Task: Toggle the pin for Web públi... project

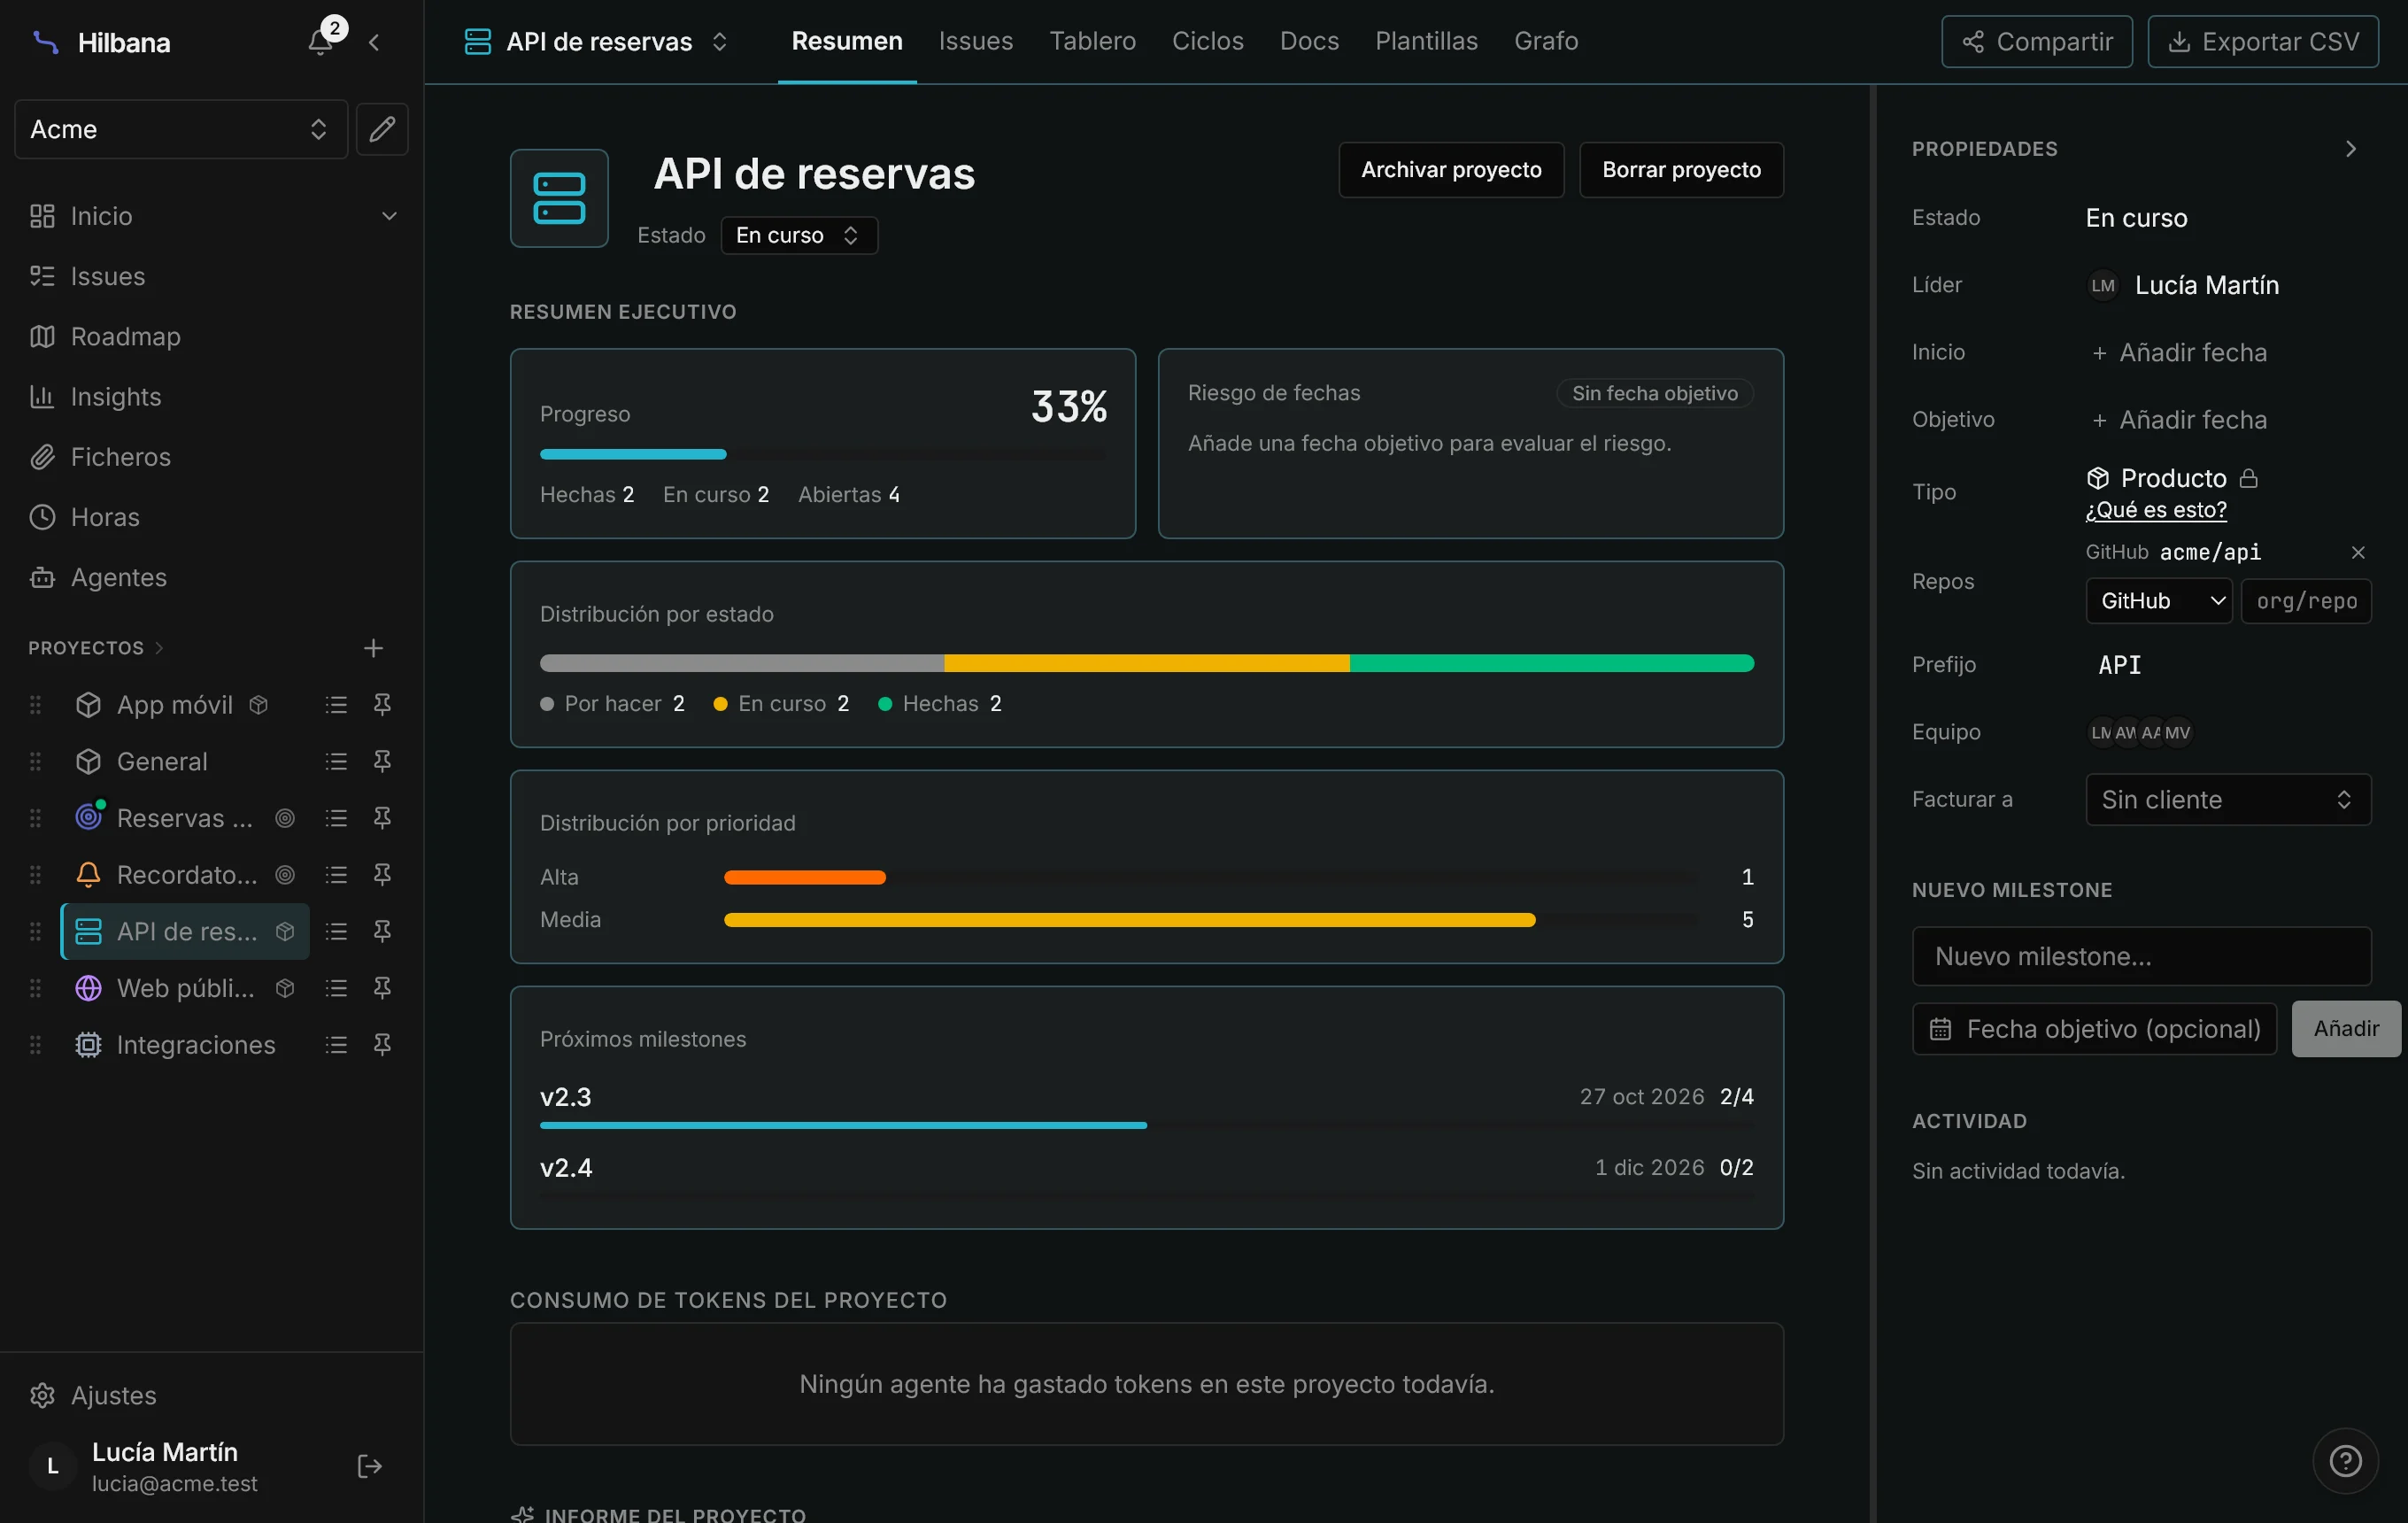Action: [x=382, y=988]
